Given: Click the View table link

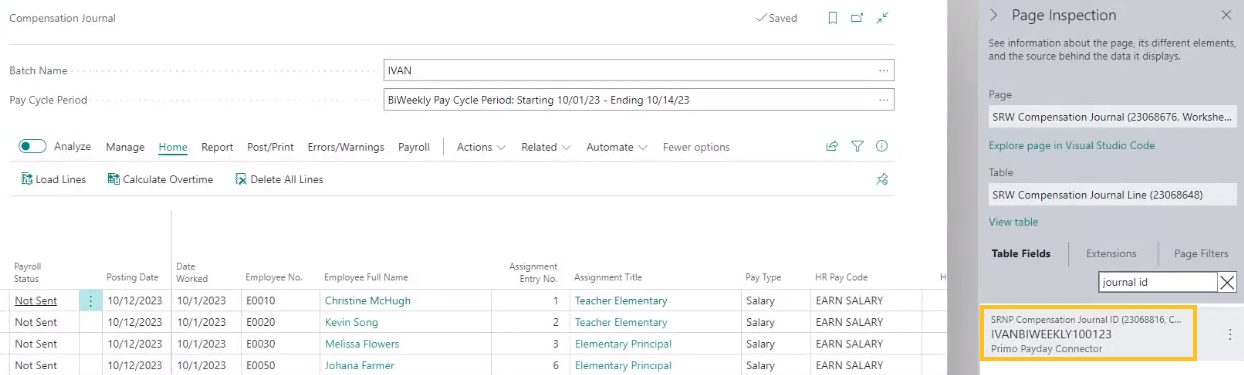Looking at the screenshot, I should tap(1013, 222).
